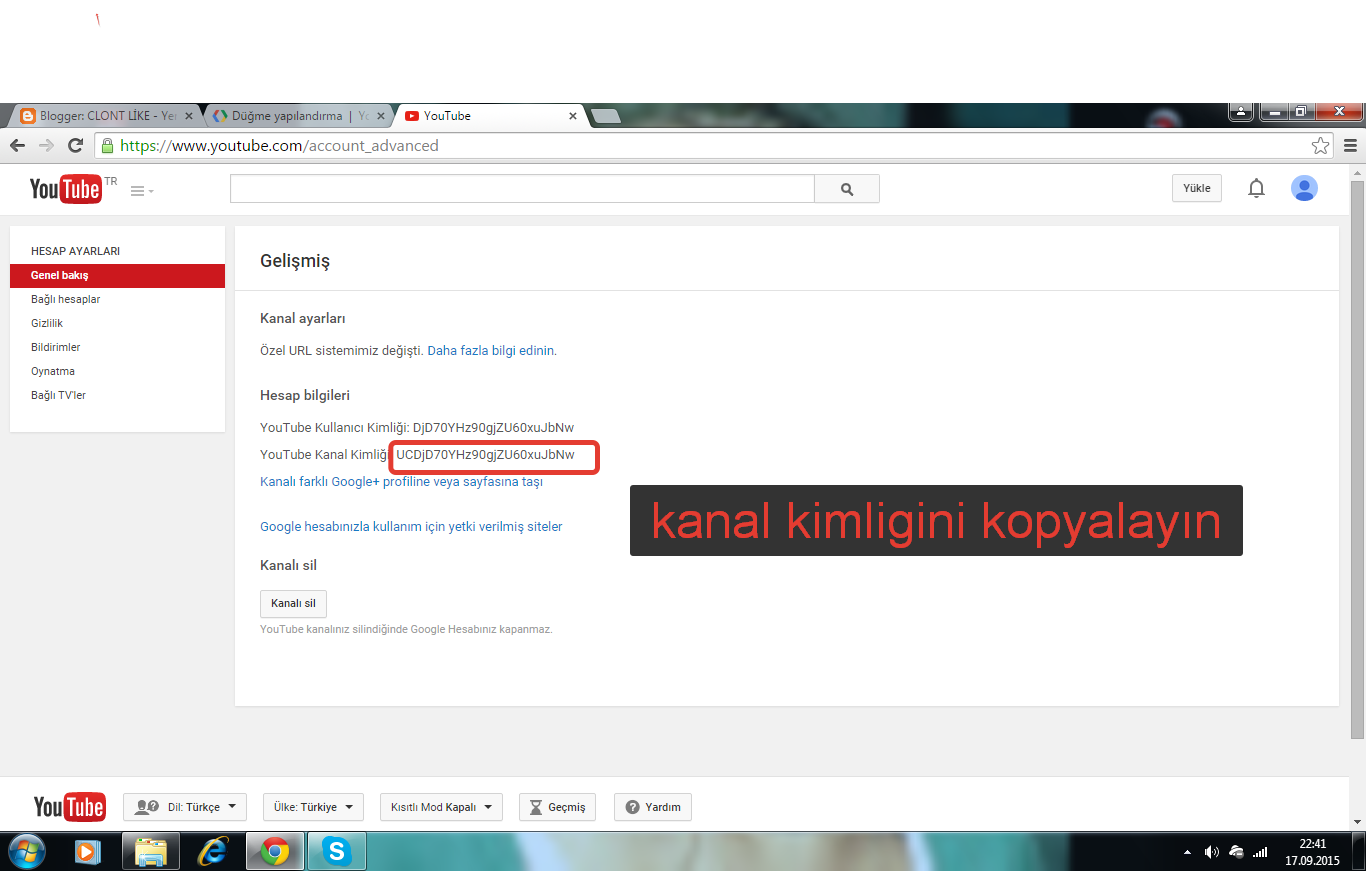Show hidden tray icons arrow
The height and width of the screenshot is (871, 1366).
[x=1187, y=852]
